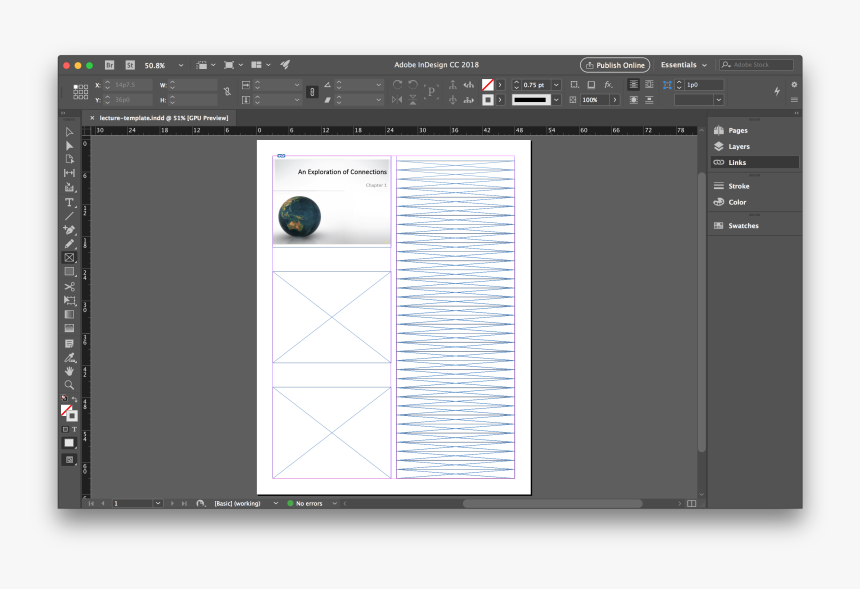Image resolution: width=860 pixels, height=589 pixels.
Task: Select the Type tool
Action: point(69,202)
